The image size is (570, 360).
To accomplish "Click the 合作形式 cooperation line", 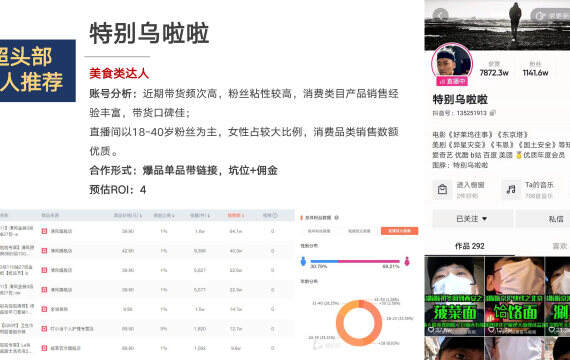I will (x=184, y=171).
